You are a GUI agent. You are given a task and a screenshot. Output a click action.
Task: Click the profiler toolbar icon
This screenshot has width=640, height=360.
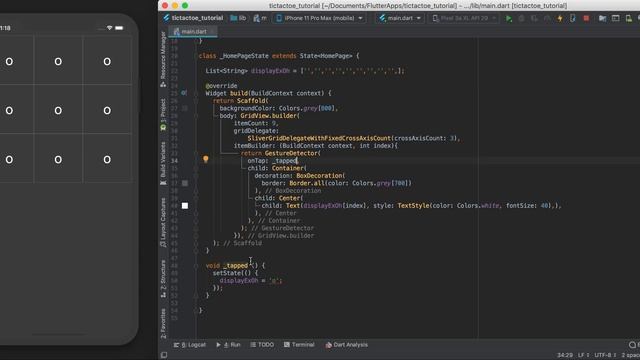547,18
